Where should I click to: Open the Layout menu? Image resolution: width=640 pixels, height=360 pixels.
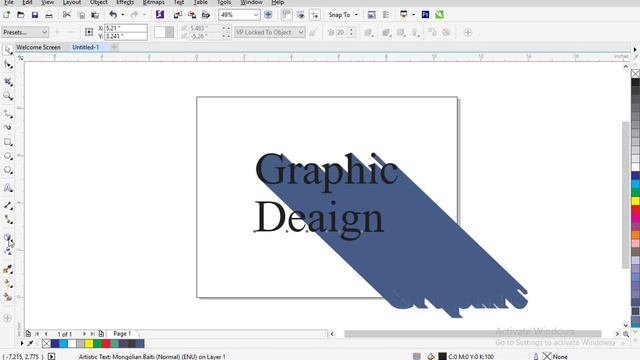pos(72,2)
